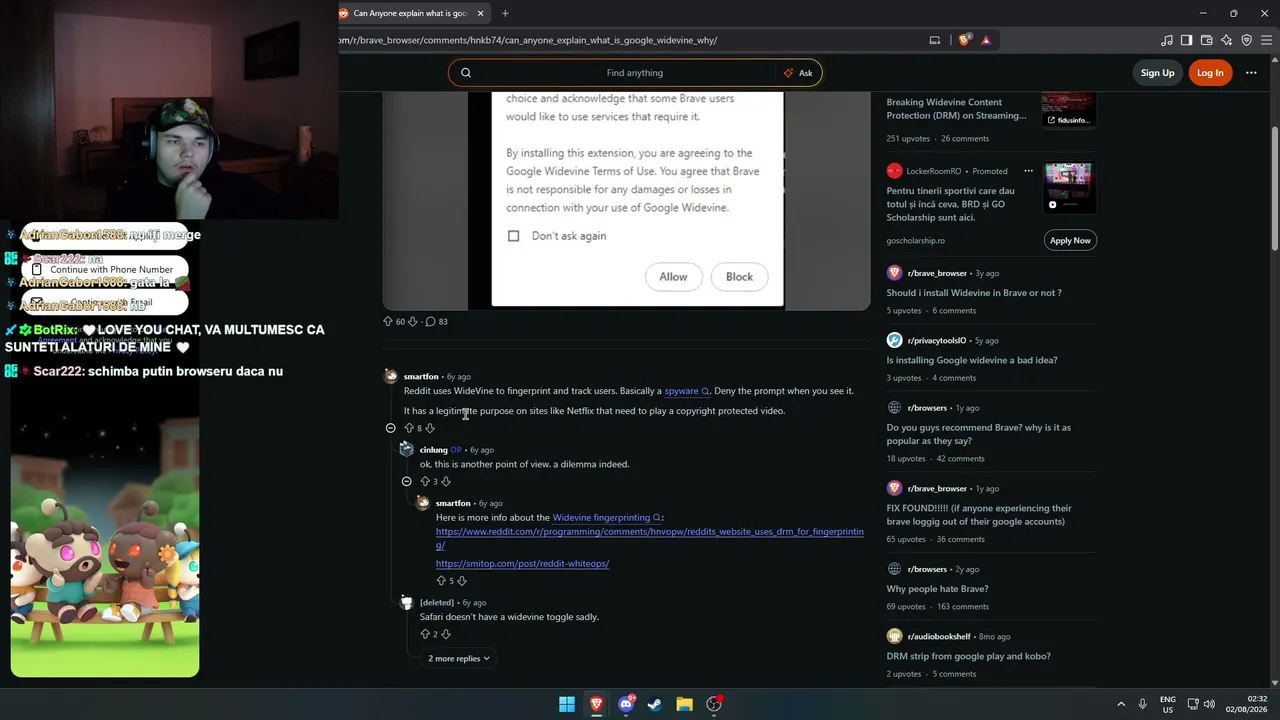Open 'Should I install Widevine in Brave or not ?'

(974, 293)
